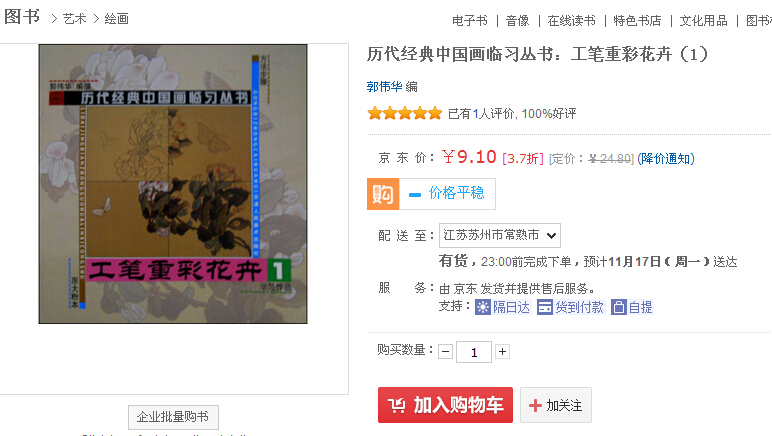The image size is (772, 436).
Task: Click the 货到付款 cash on delivery icon
Action: [545, 308]
